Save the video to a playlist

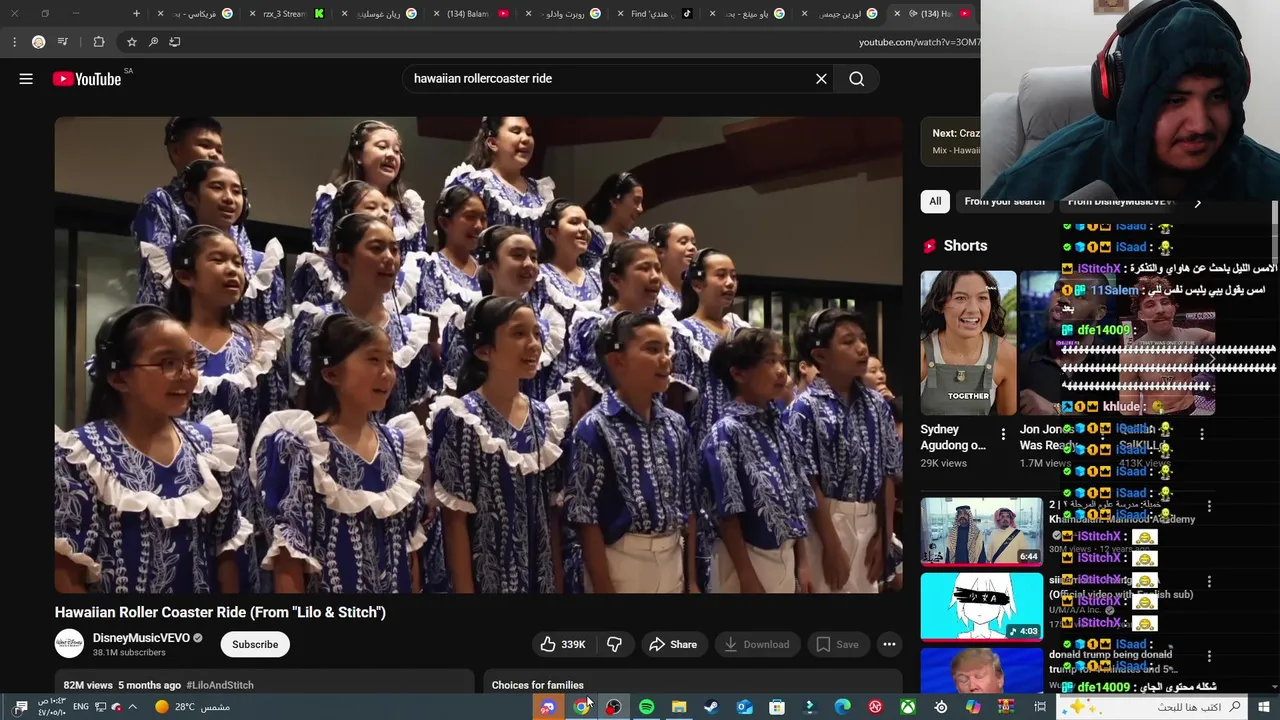pos(837,645)
